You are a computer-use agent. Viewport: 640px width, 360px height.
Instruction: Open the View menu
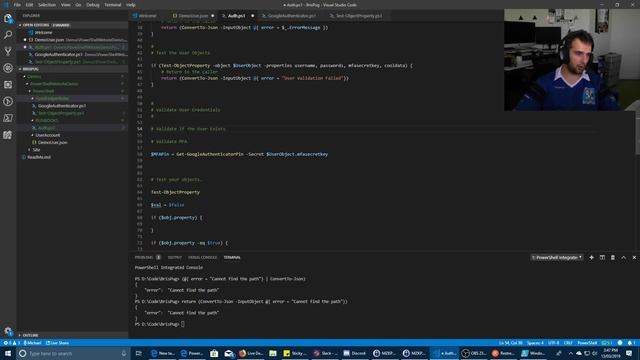click(x=66, y=5)
